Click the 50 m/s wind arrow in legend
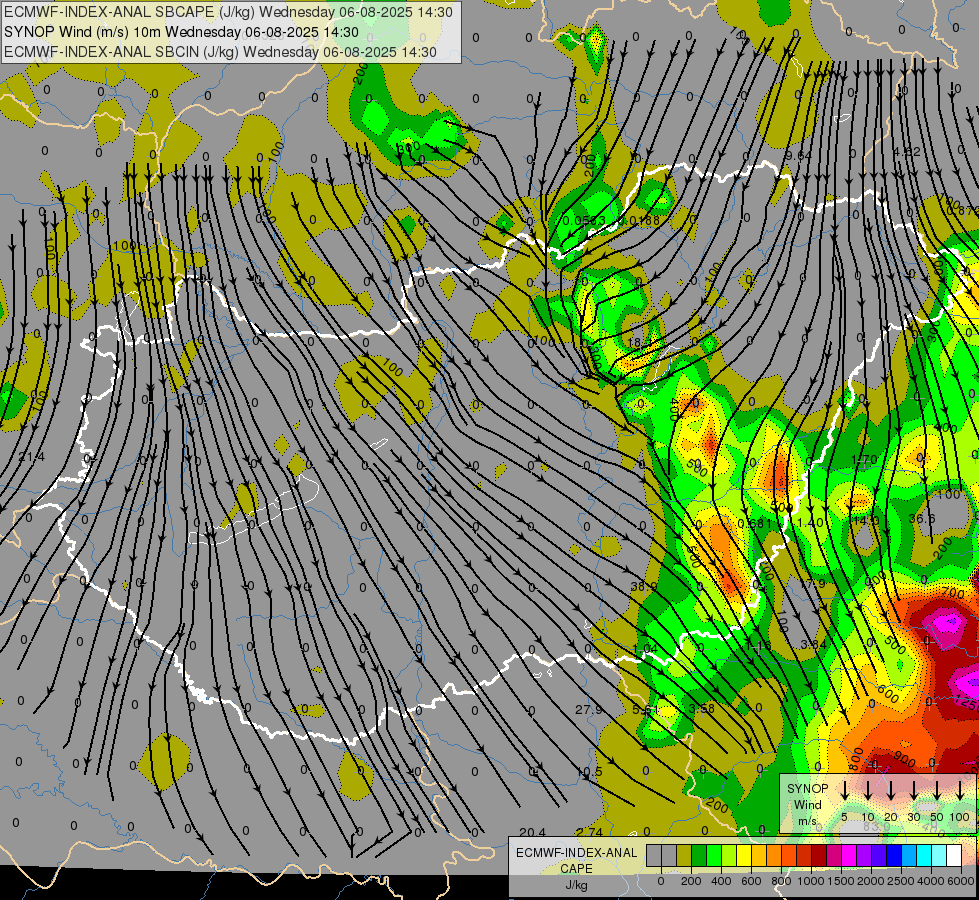This screenshot has width=979, height=900. 937,789
